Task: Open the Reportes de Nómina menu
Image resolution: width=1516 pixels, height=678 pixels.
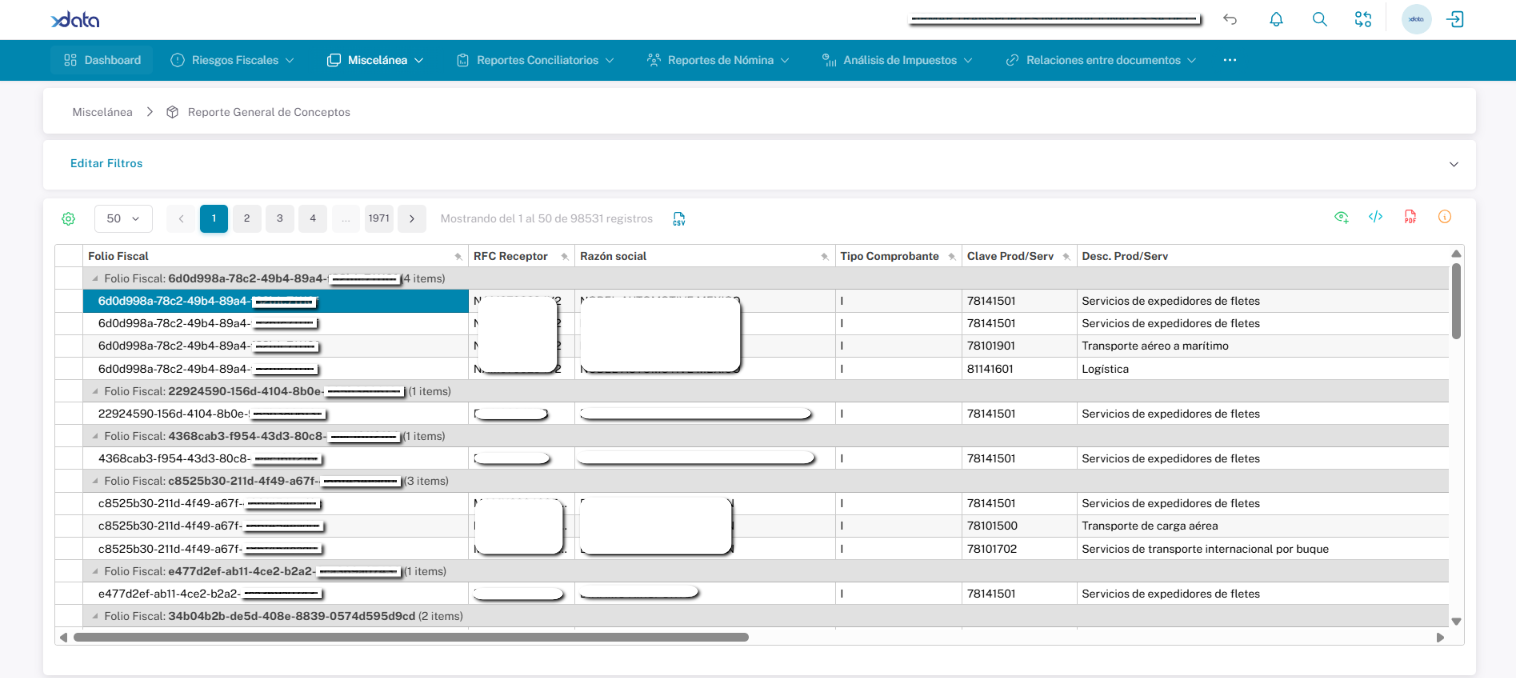Action: [x=718, y=60]
